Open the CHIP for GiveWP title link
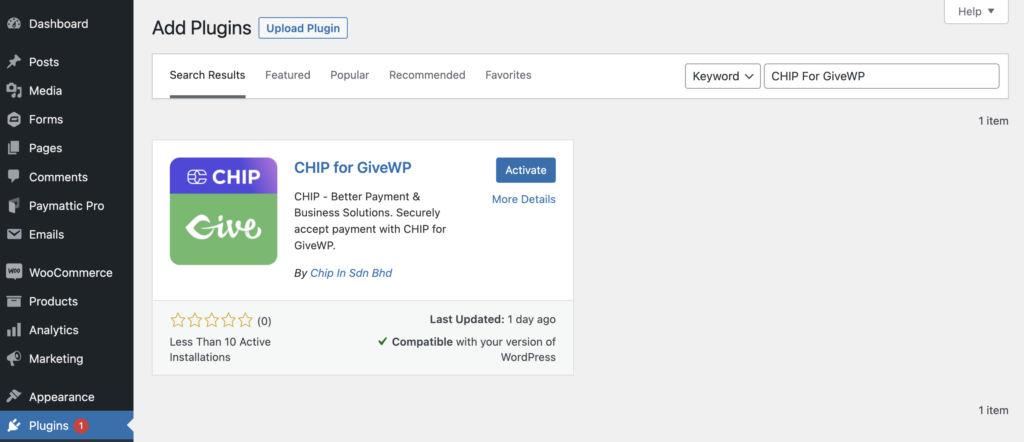Image resolution: width=1024 pixels, height=442 pixels. [353, 168]
